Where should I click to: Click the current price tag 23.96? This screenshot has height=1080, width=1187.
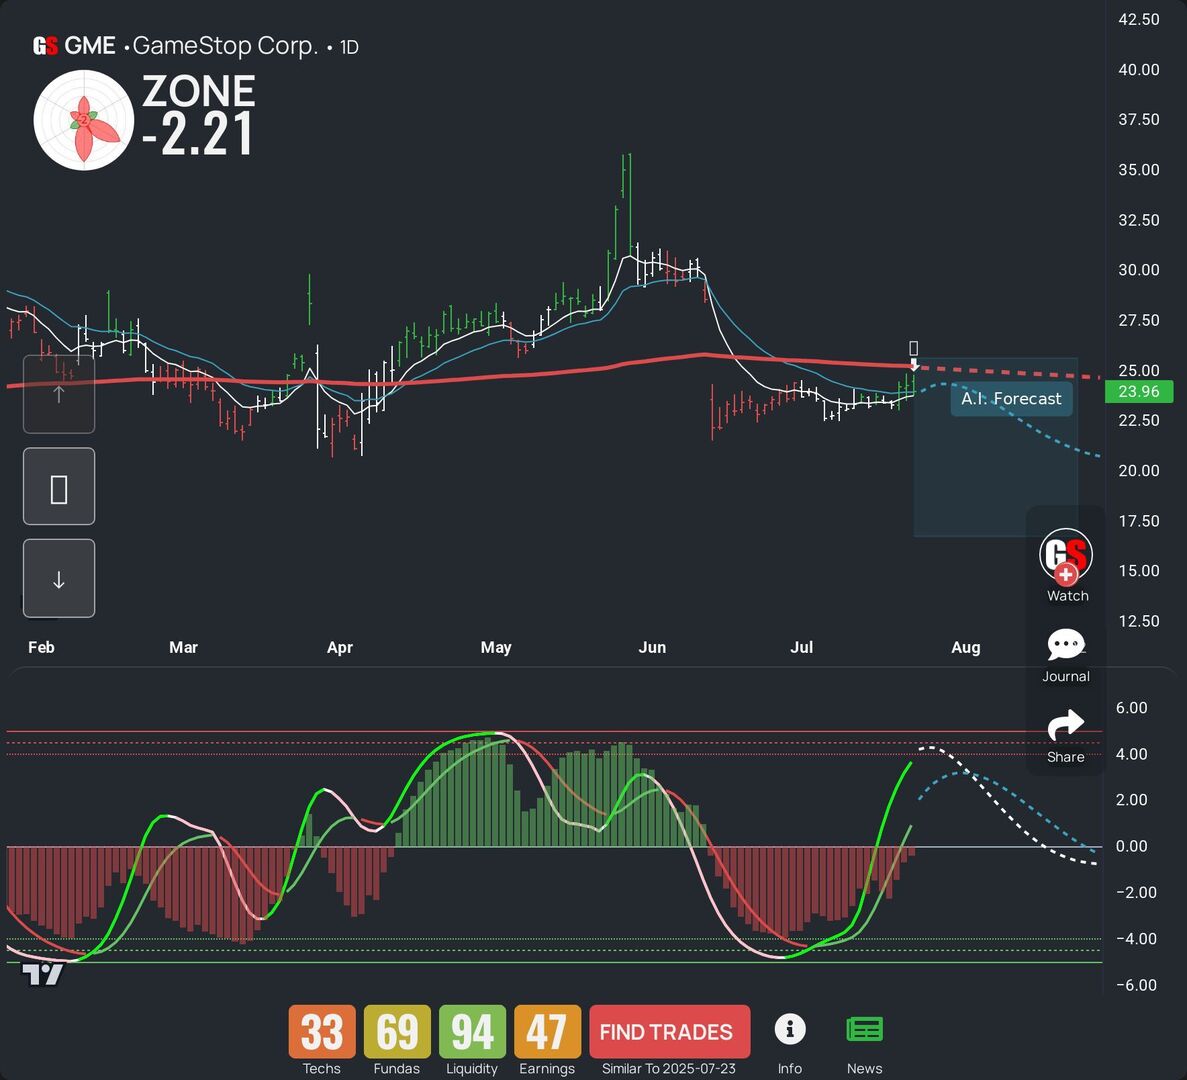(1139, 391)
